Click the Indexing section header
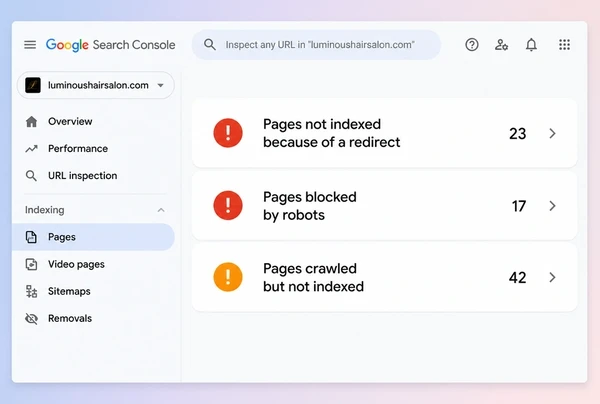600x404 pixels. pos(45,210)
